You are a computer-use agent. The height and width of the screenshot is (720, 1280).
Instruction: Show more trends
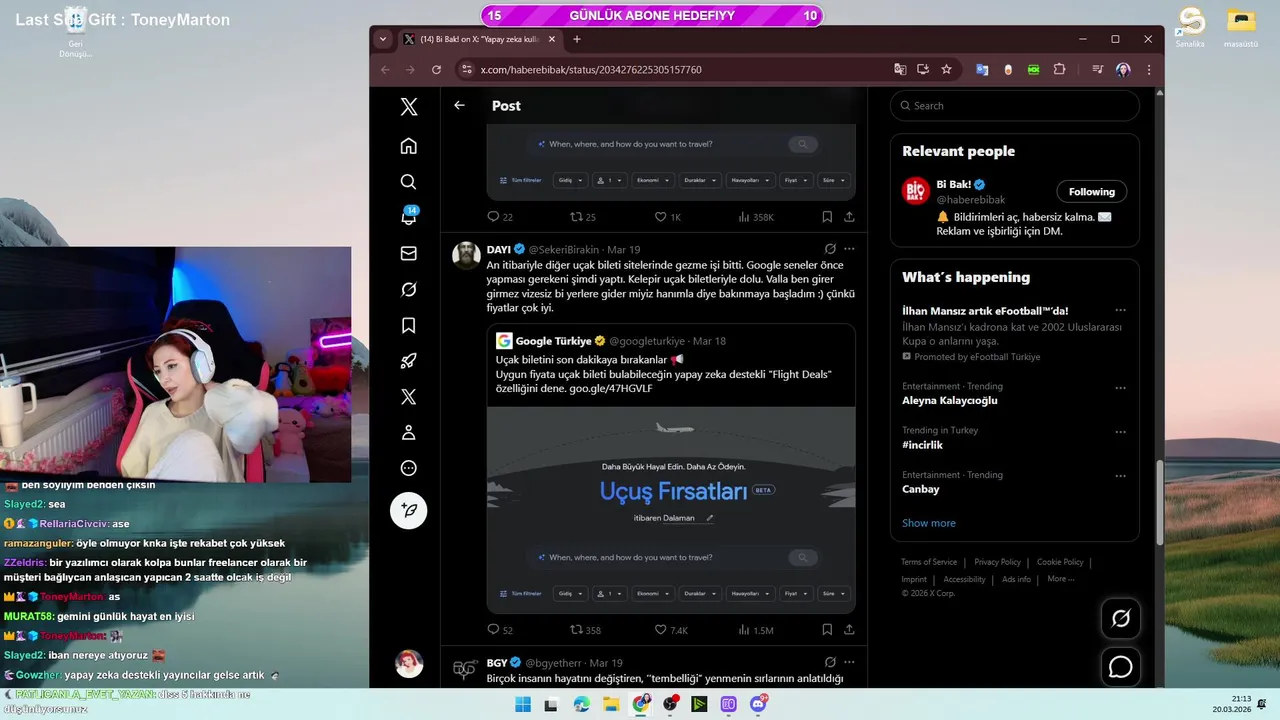pos(928,523)
